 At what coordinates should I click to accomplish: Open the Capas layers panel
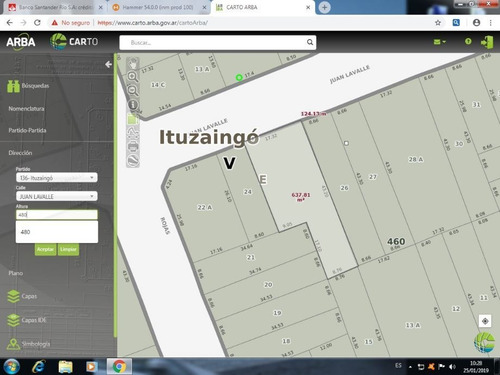[x=22, y=296]
